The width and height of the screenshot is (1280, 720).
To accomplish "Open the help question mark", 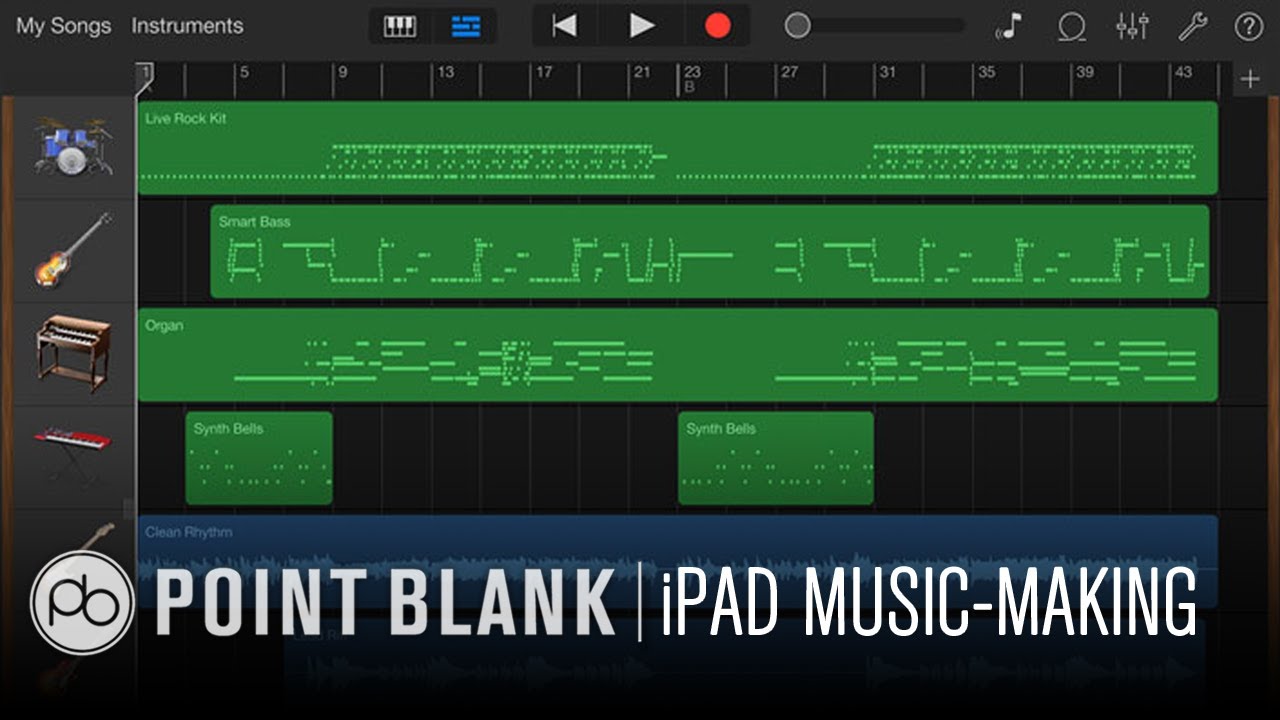I will click(x=1248, y=26).
